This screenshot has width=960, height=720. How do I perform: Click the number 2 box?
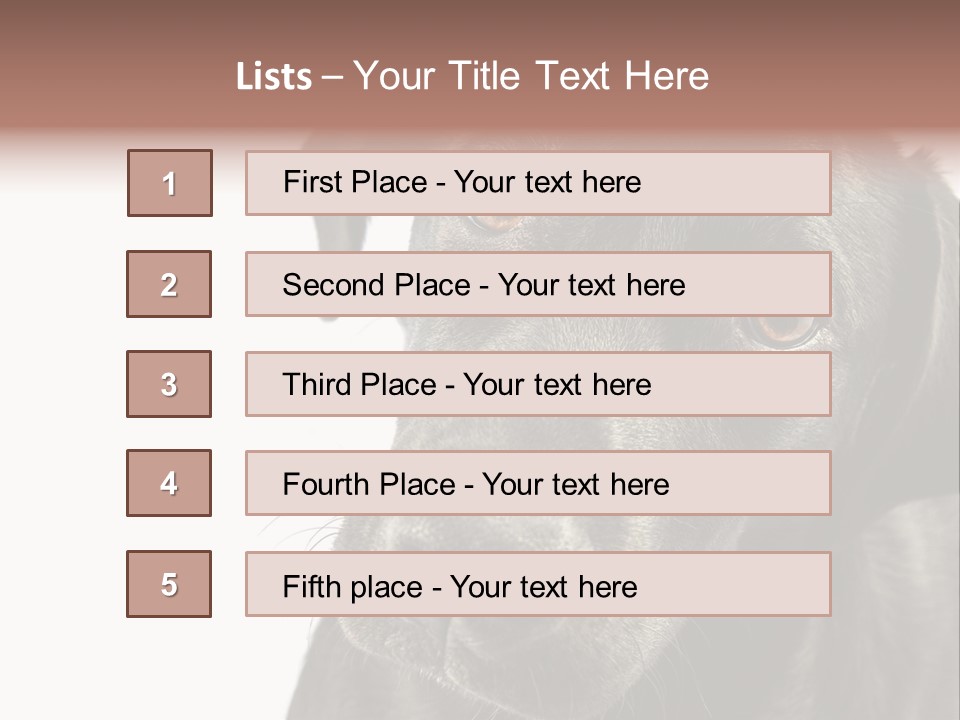[169, 284]
